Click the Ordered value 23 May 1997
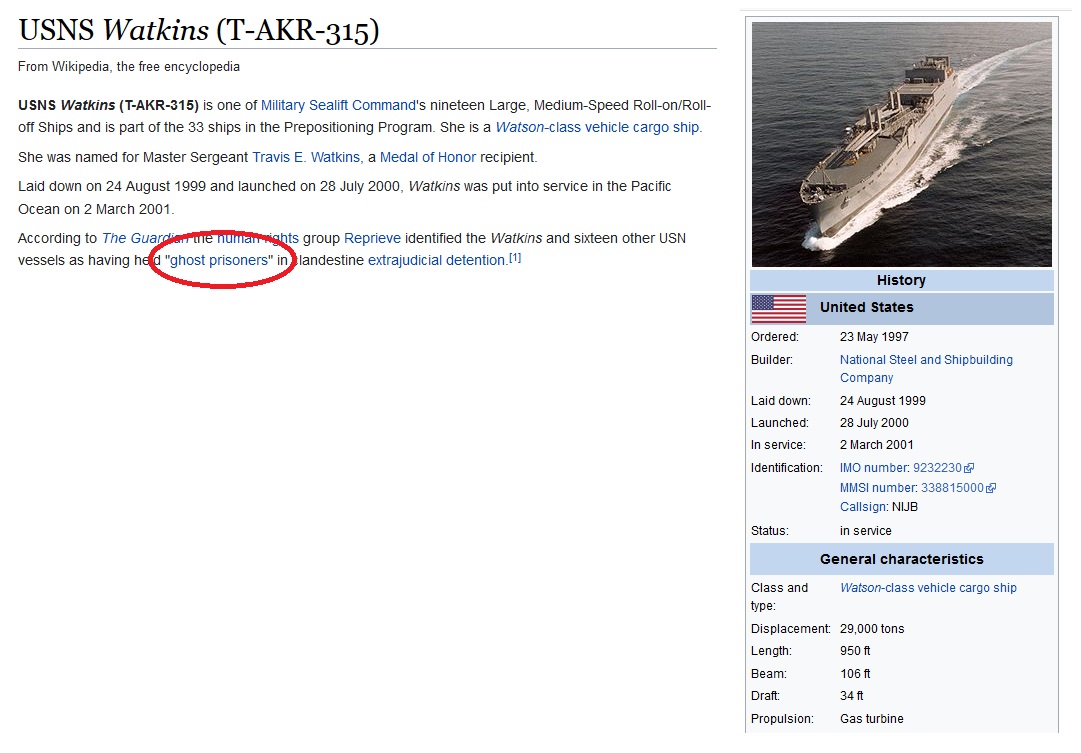Viewport: 1081px width, 753px height. pos(874,337)
